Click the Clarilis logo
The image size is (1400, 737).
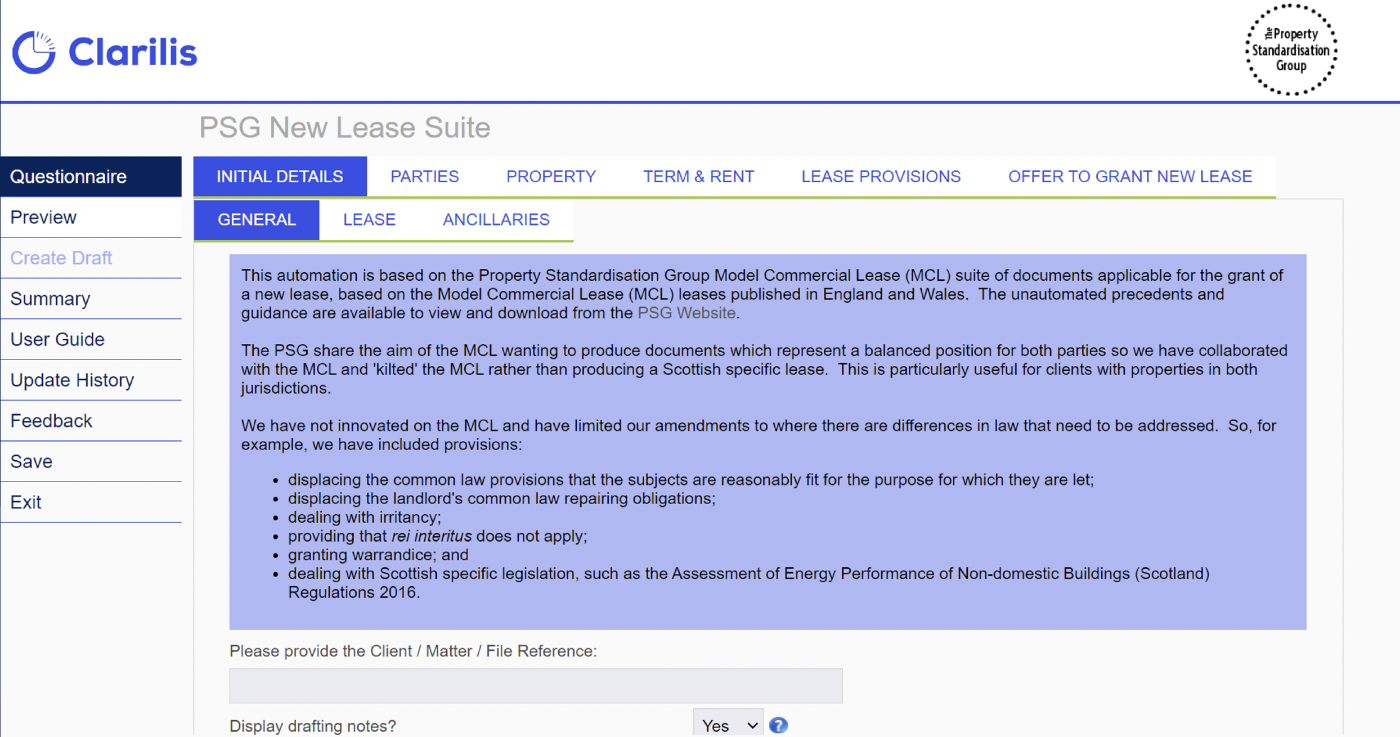pos(105,52)
